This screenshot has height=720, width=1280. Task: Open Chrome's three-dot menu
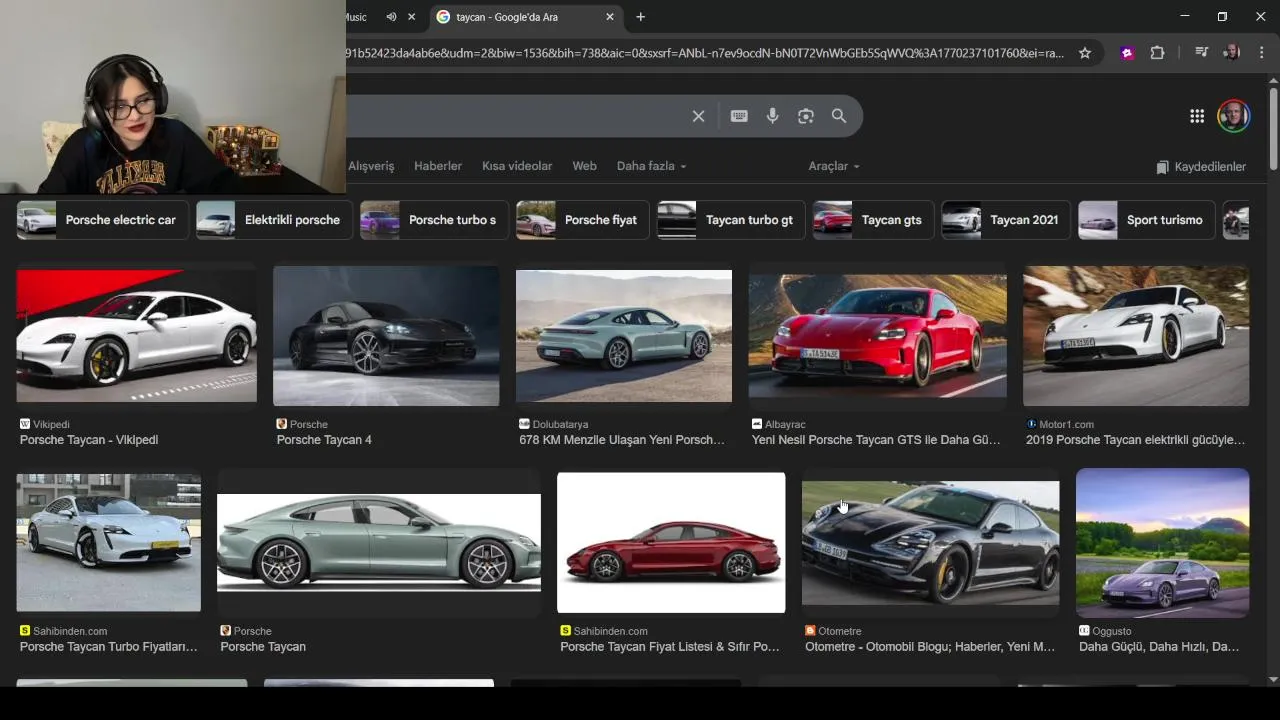1262,53
